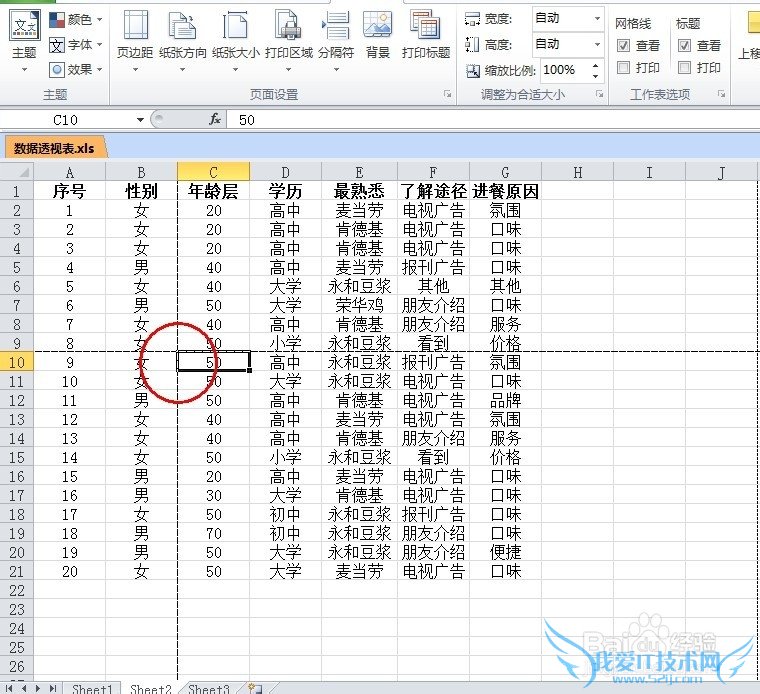This screenshot has width=760, height=694.
Task: Click cell 荣华鸡 in row 7
Action: point(359,305)
